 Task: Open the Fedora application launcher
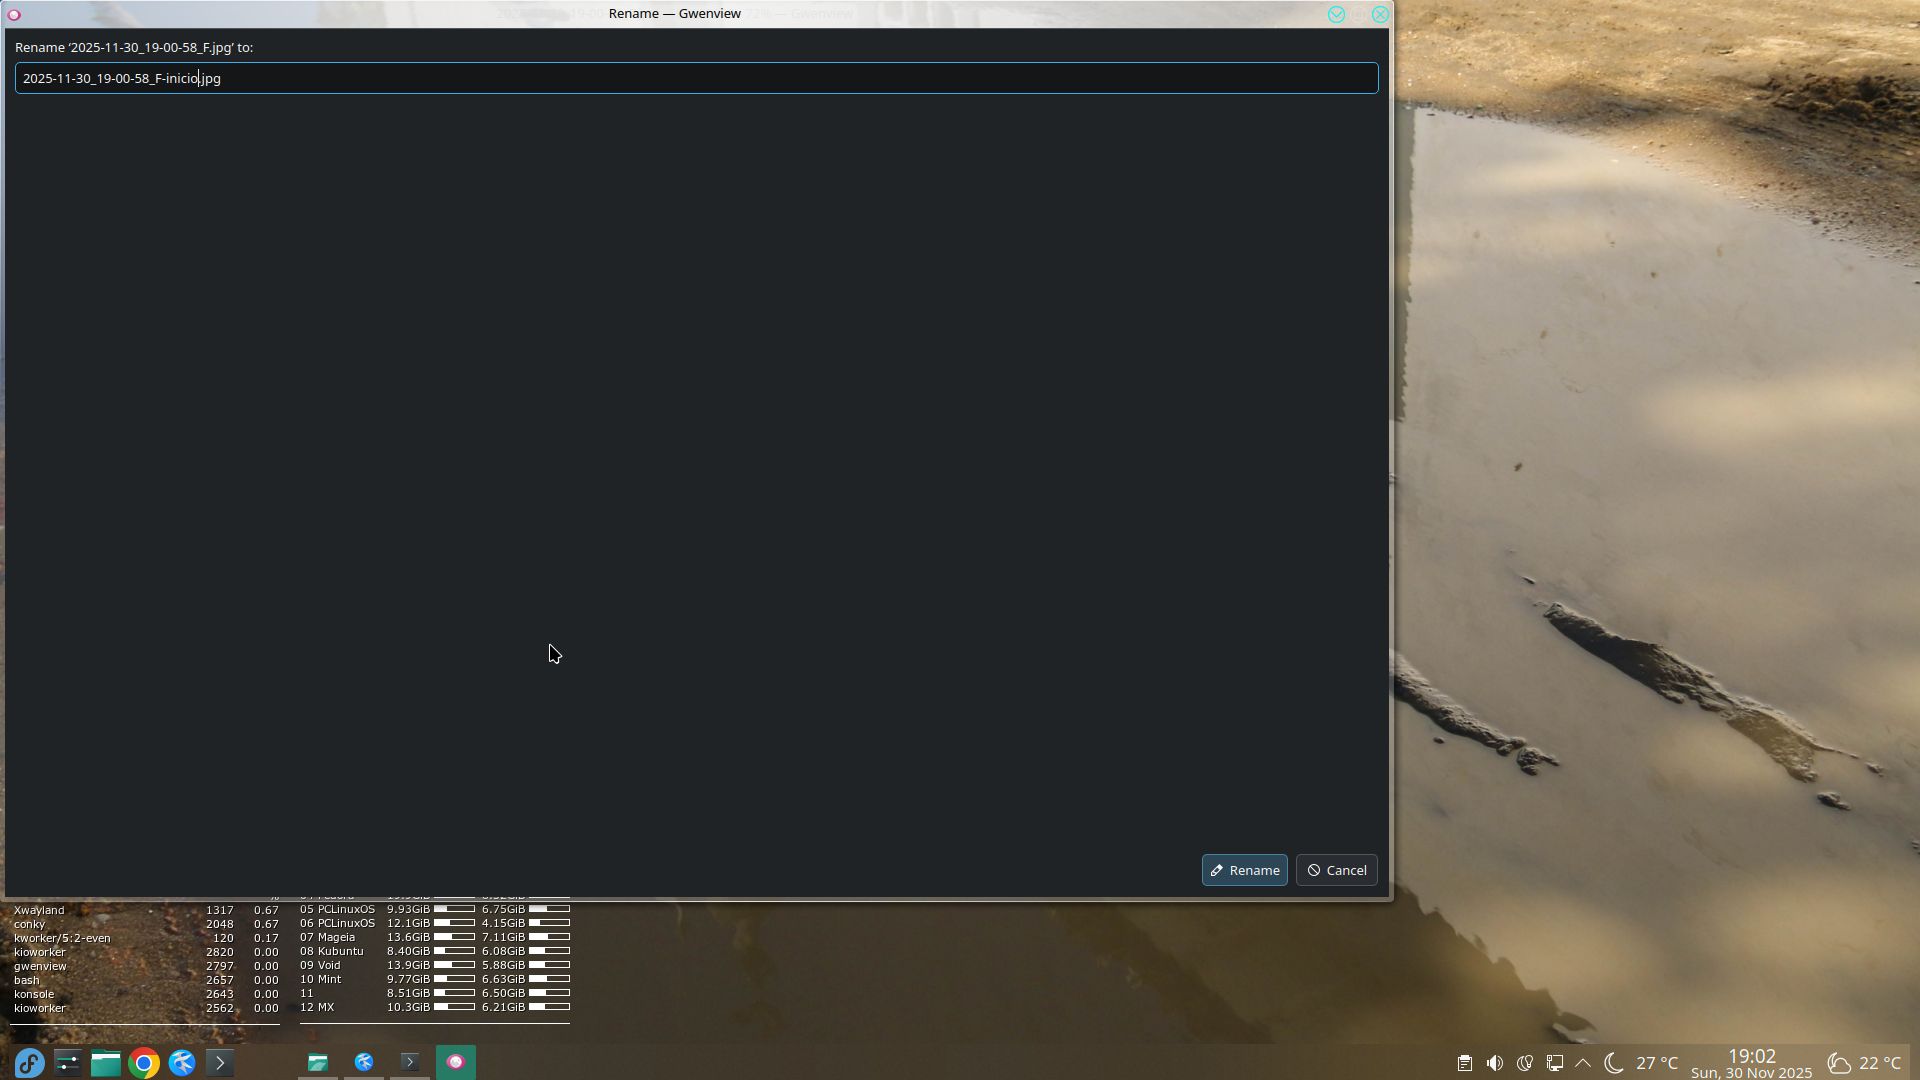29,1062
